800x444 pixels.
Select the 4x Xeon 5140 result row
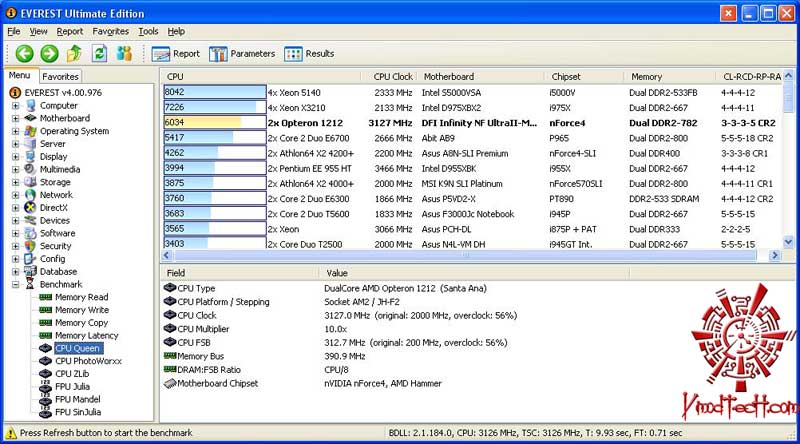472,92
